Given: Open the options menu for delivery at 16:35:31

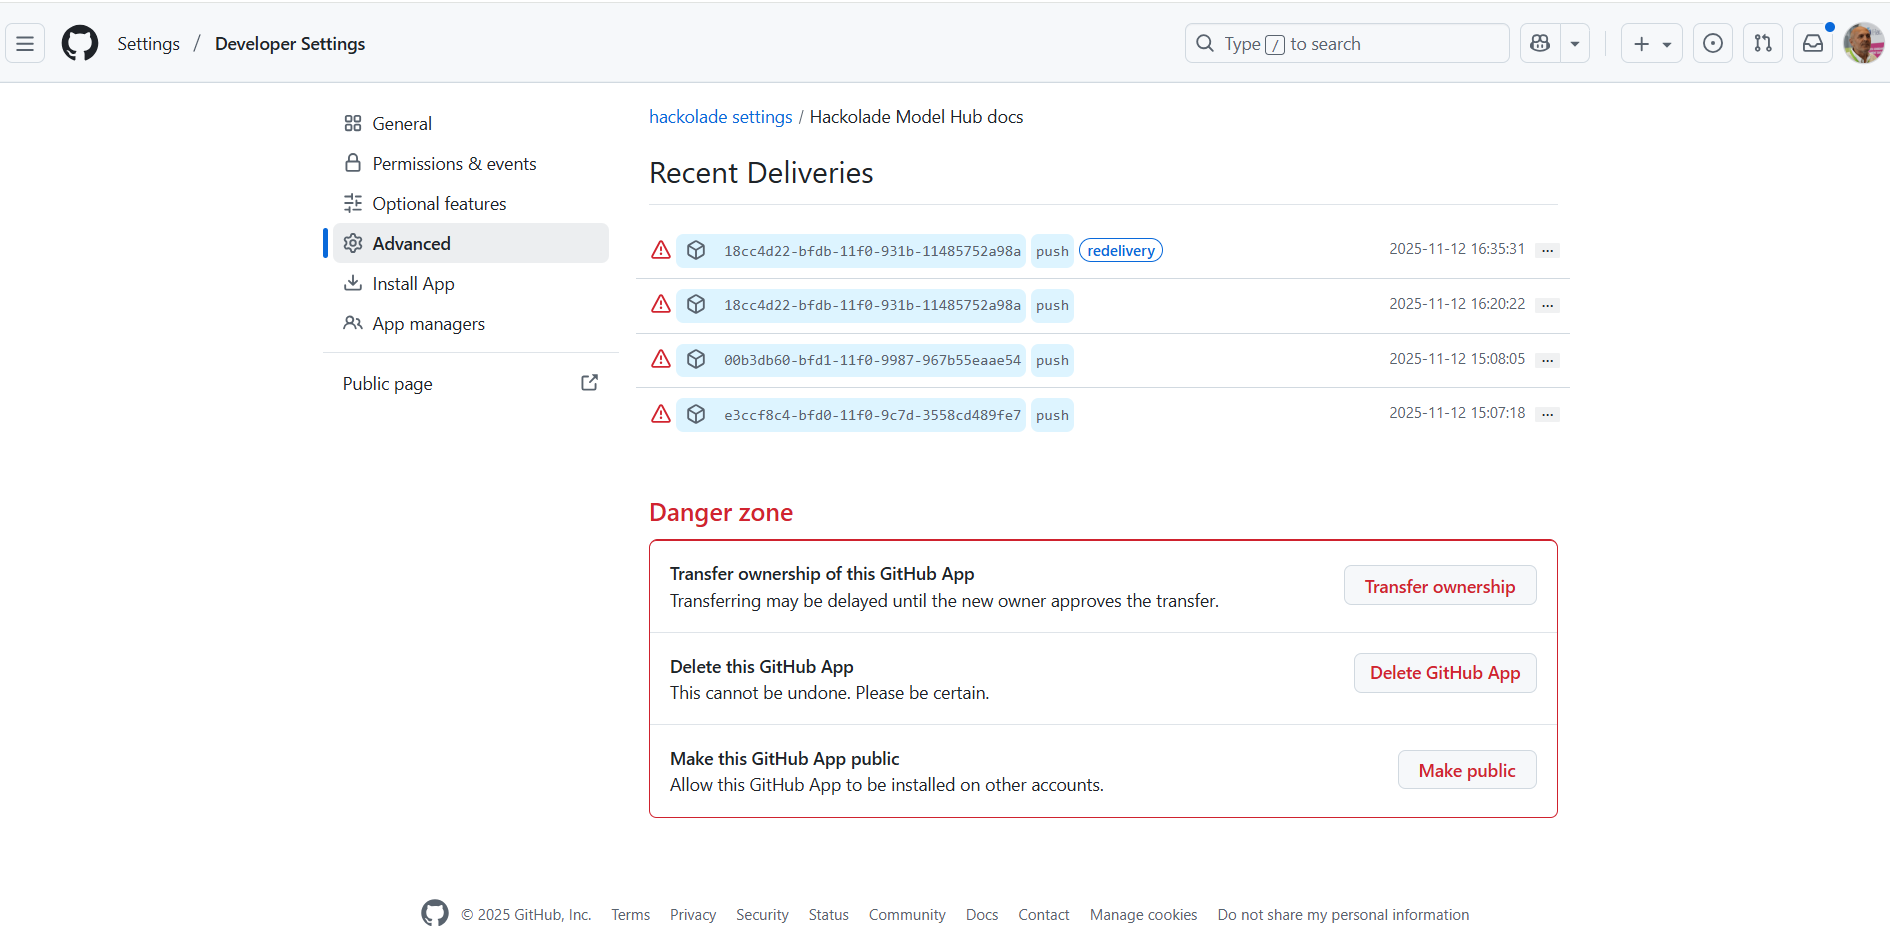Looking at the screenshot, I should pyautogui.click(x=1547, y=250).
